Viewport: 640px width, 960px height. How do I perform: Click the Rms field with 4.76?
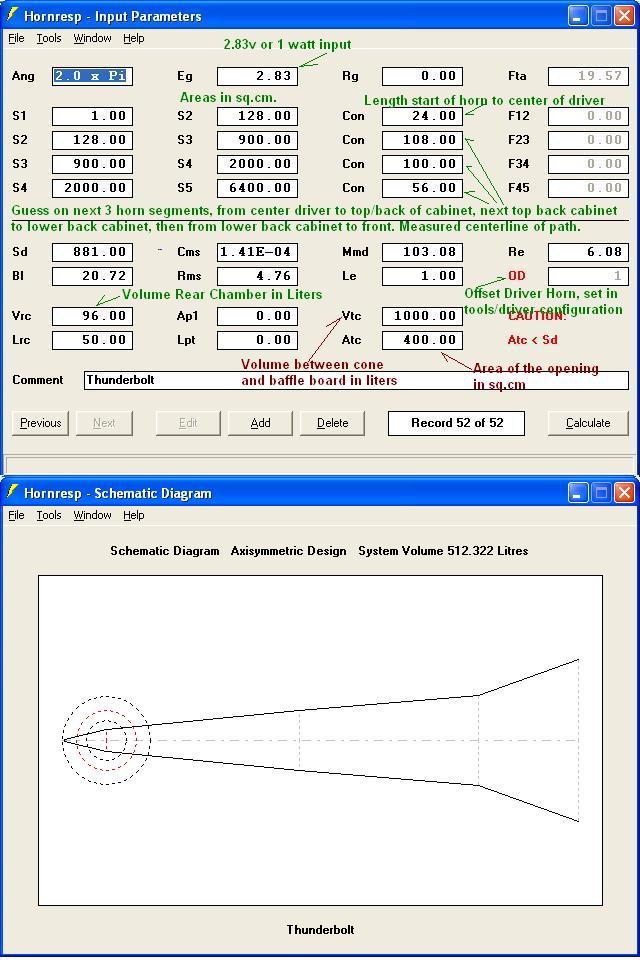point(257,276)
